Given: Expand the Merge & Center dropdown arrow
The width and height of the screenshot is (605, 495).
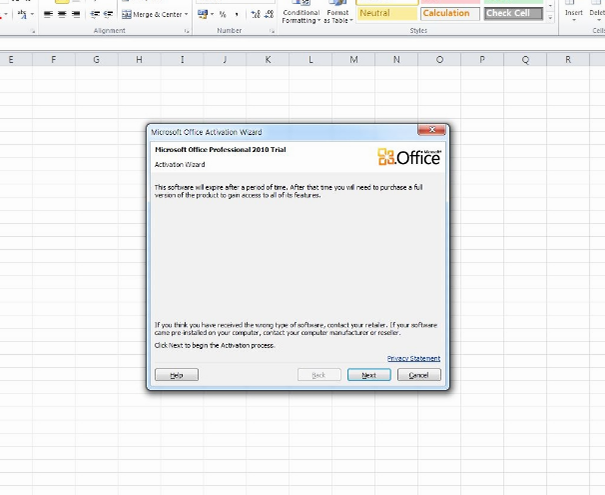Looking at the screenshot, I should click(186, 15).
